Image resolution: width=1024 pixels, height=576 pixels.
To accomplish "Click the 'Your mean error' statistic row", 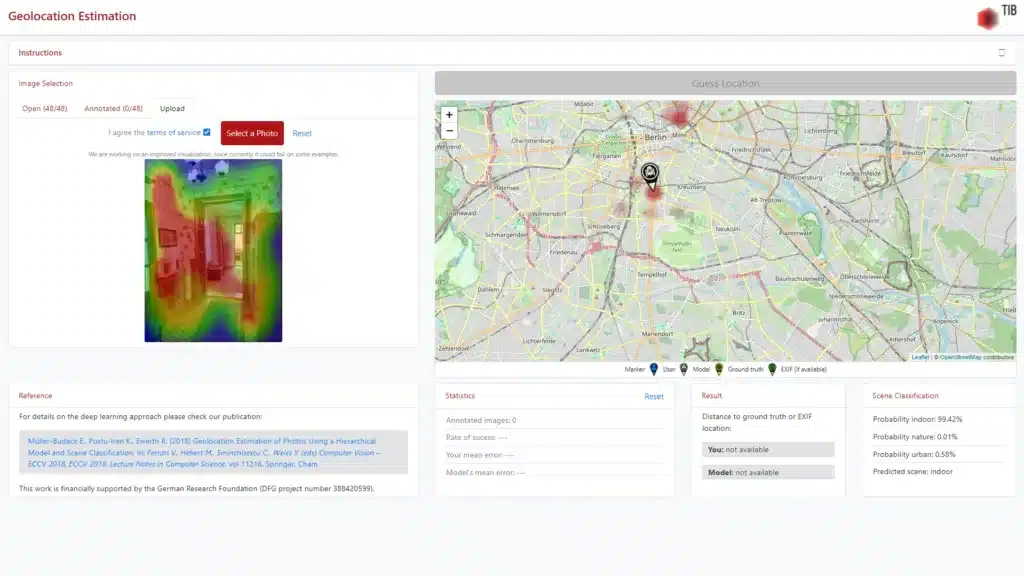I will pyautogui.click(x=554, y=455).
